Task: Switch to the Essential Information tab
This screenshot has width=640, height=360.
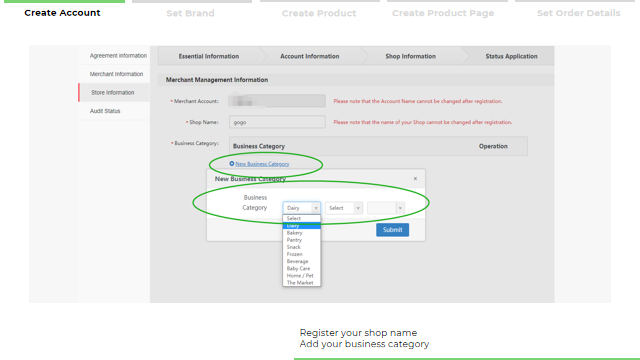Action: [x=209, y=56]
